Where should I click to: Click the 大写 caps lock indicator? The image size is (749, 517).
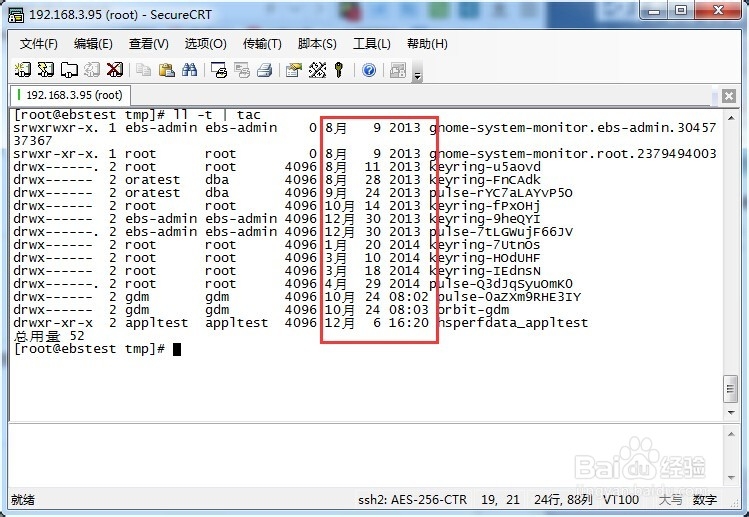[670, 500]
